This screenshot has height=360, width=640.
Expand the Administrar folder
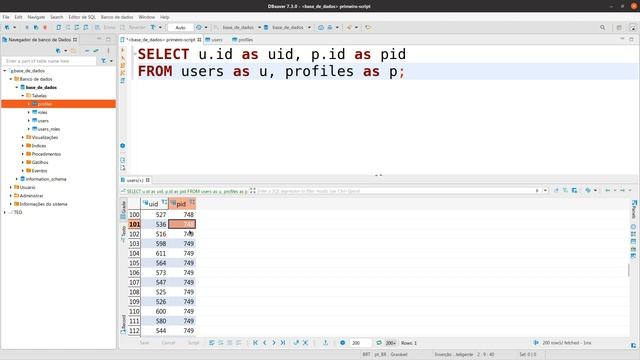coord(11,196)
